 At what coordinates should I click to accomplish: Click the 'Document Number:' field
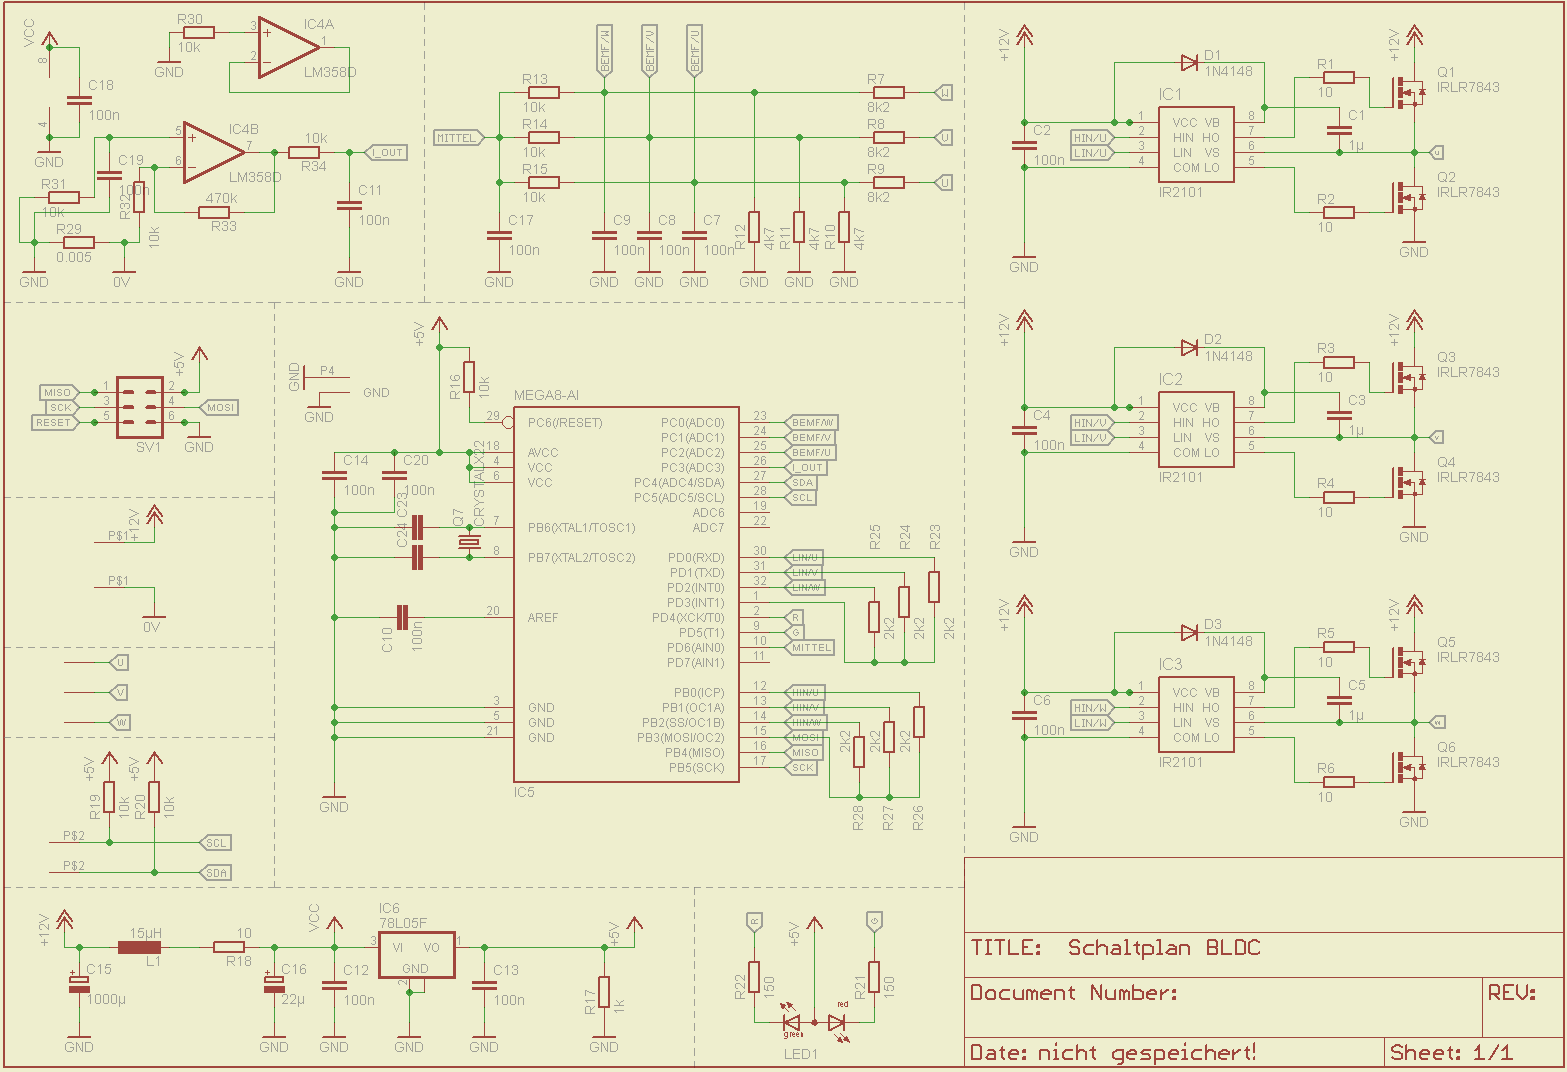pyautogui.click(x=1074, y=993)
